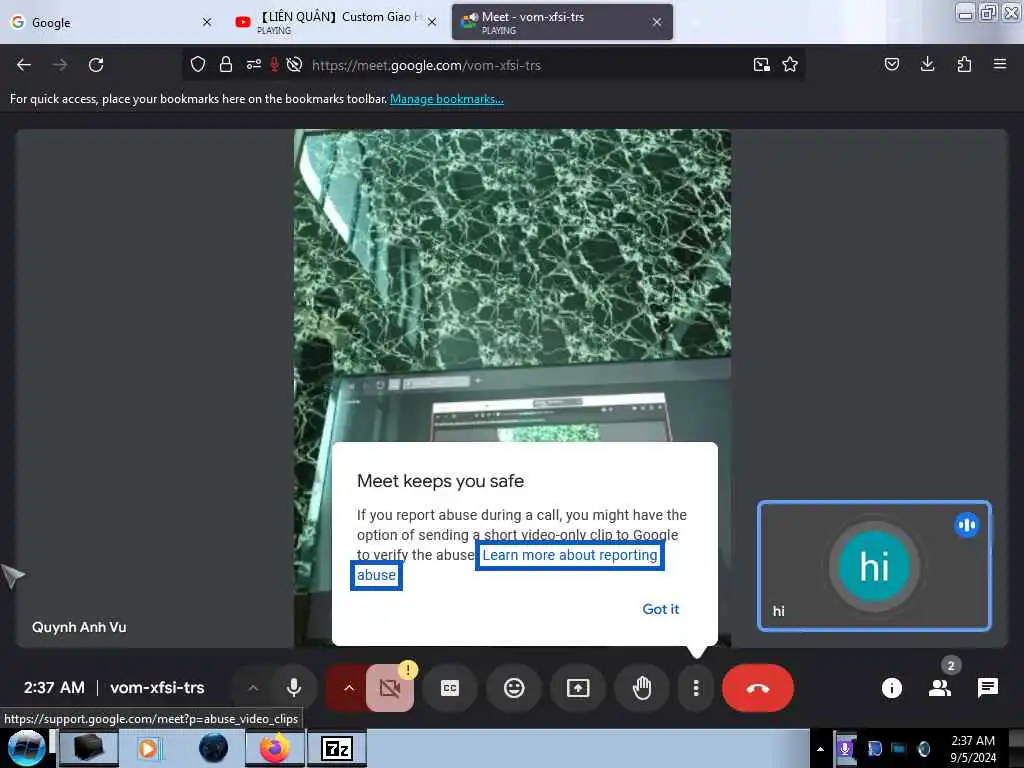Image resolution: width=1024 pixels, height=768 pixels.
Task: Switch to the LIÊN QUÂN YouTube tab
Action: coord(336,22)
